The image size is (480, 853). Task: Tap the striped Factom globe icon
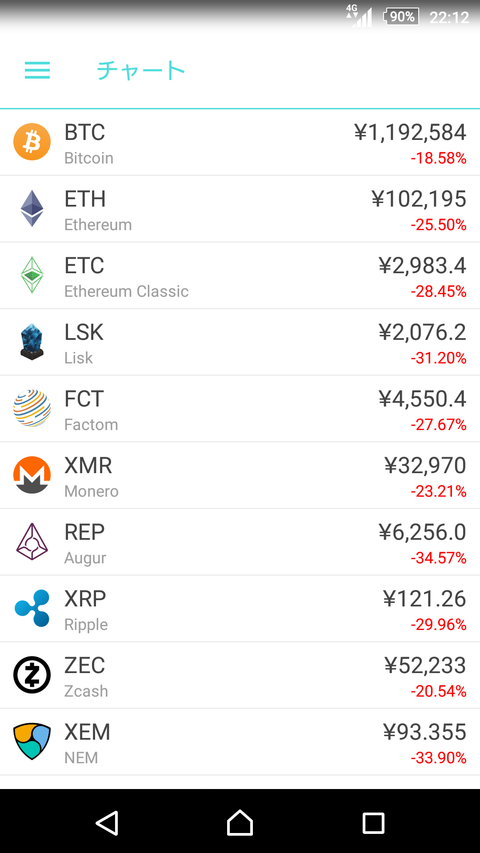pos(32,409)
